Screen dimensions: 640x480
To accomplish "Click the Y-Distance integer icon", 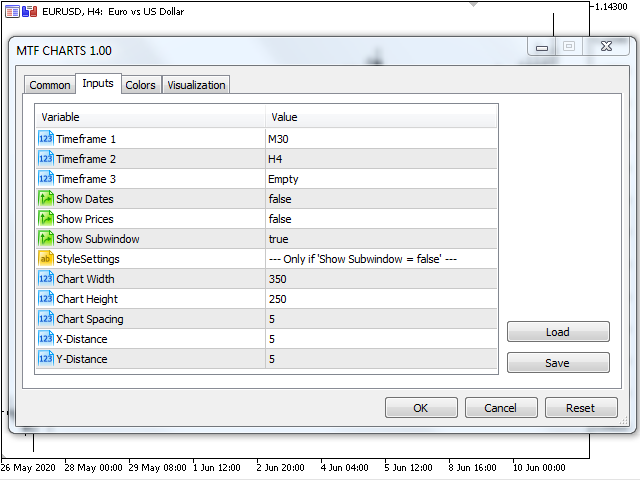I will pyautogui.click(x=46, y=358).
